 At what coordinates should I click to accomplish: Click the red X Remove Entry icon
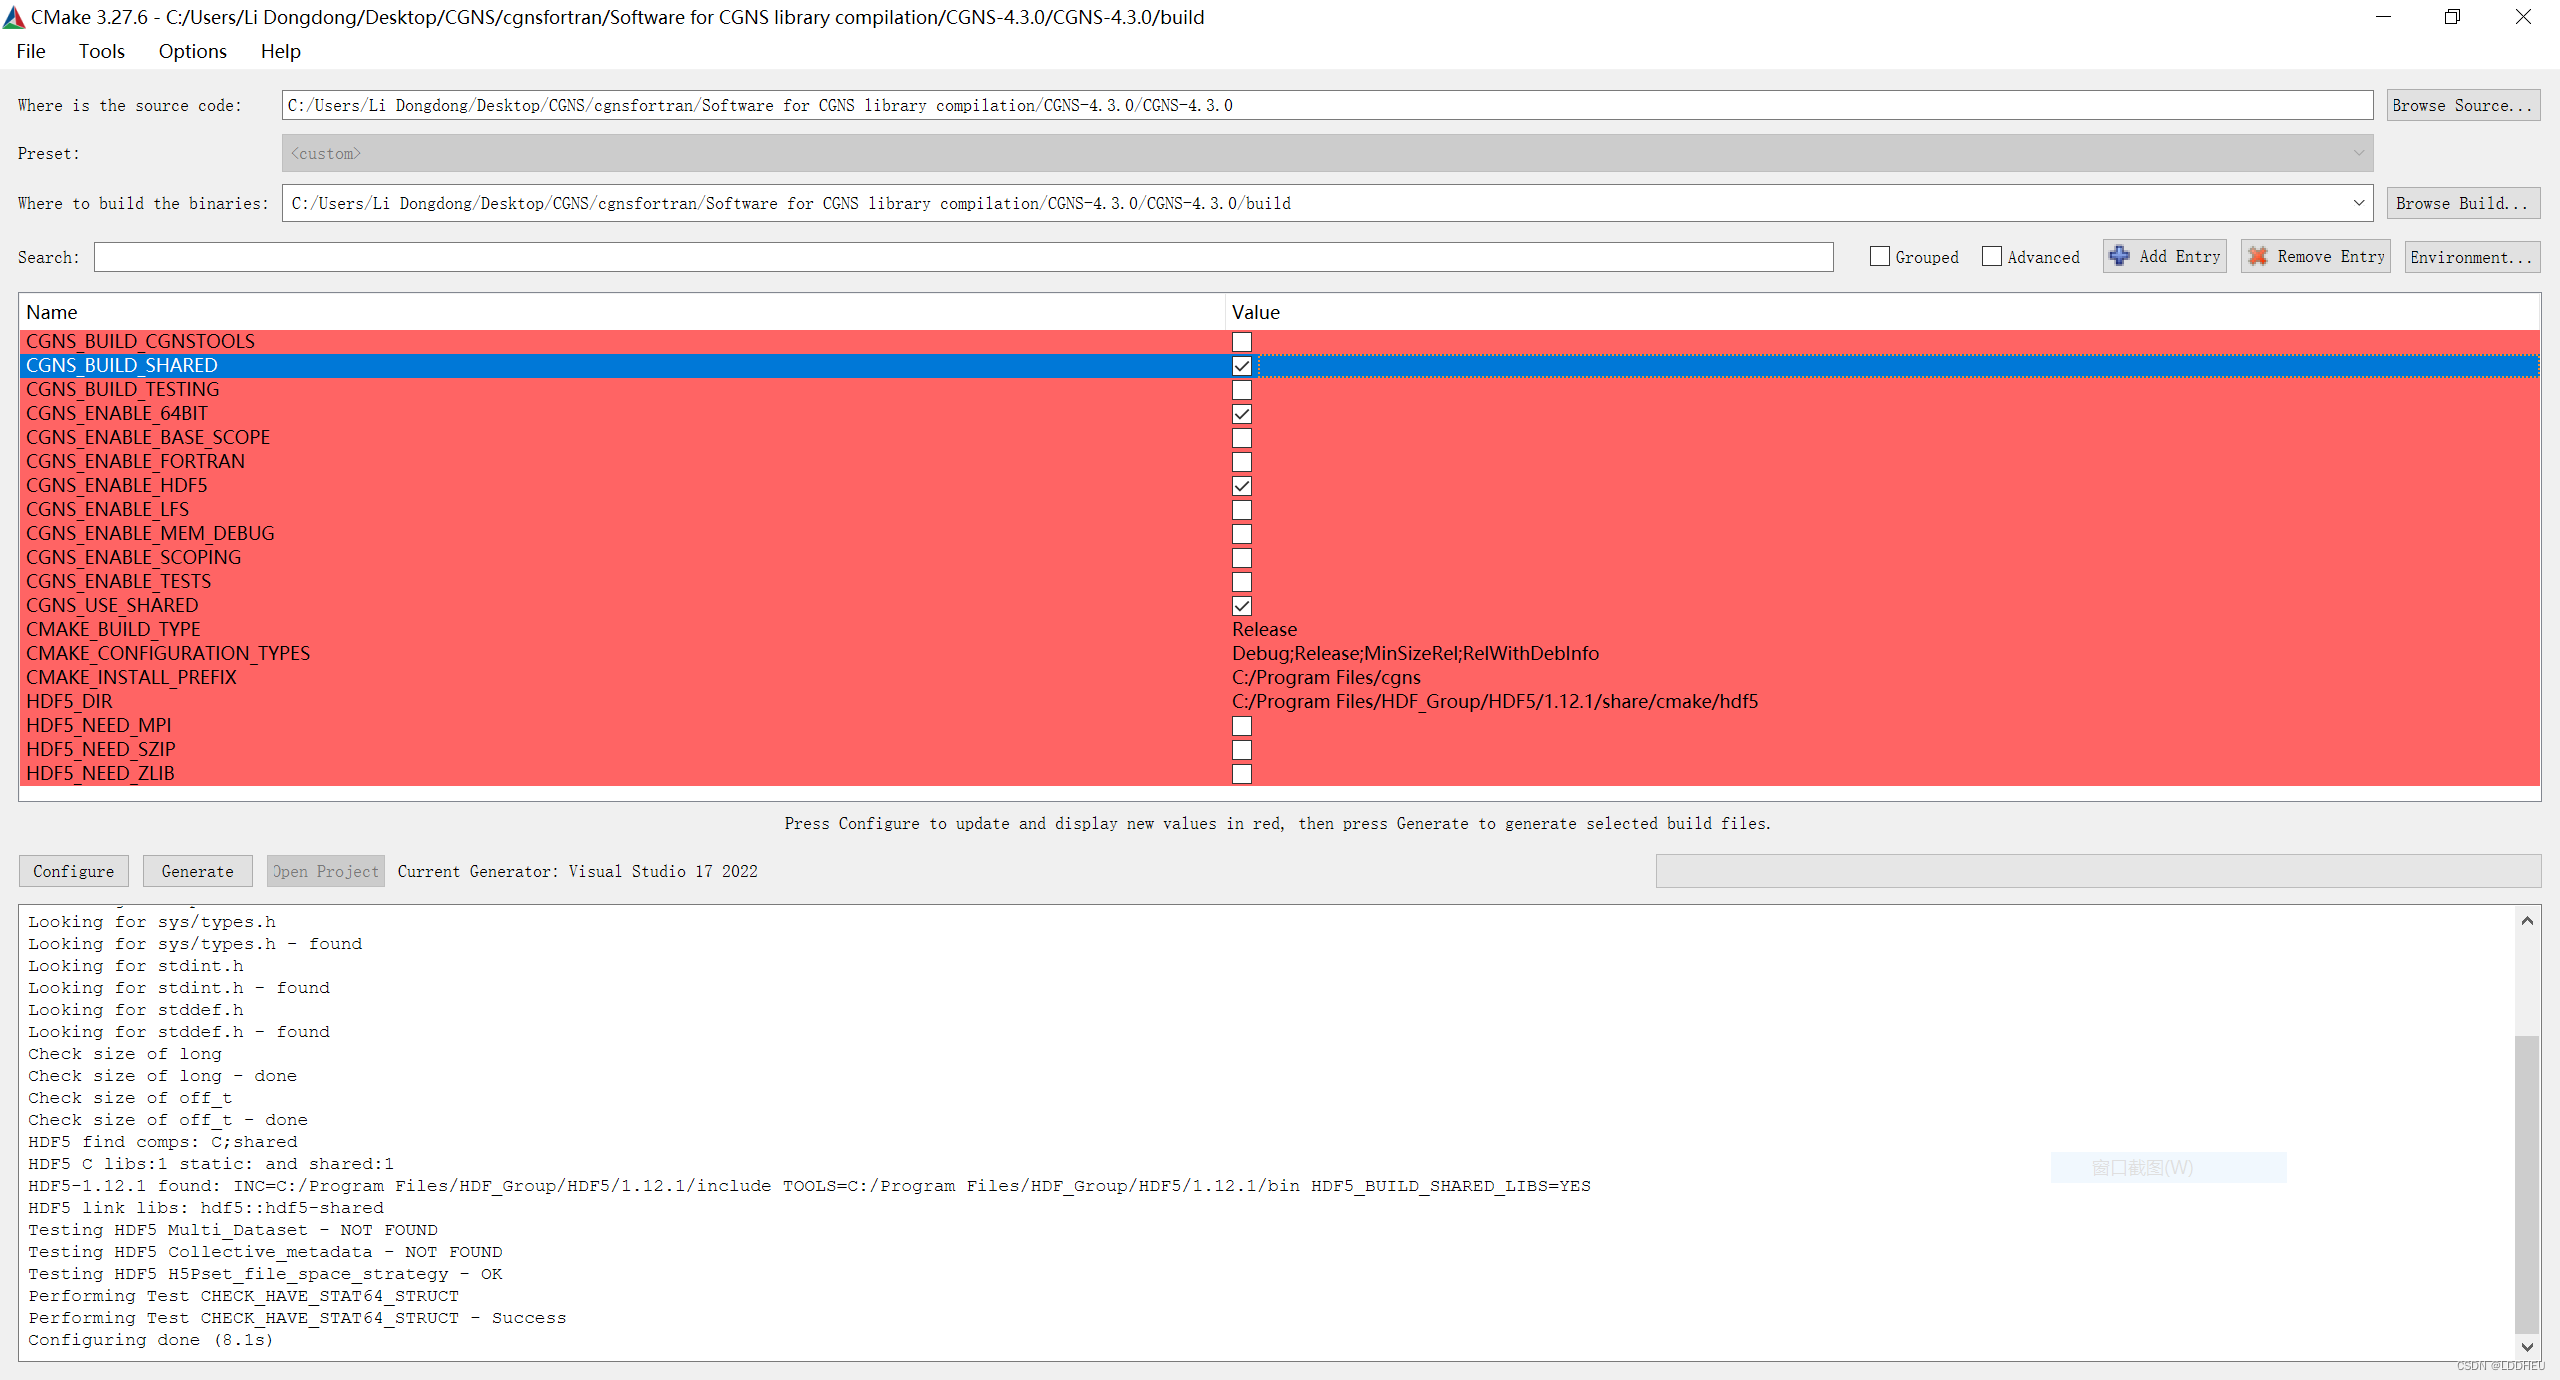coord(2257,256)
